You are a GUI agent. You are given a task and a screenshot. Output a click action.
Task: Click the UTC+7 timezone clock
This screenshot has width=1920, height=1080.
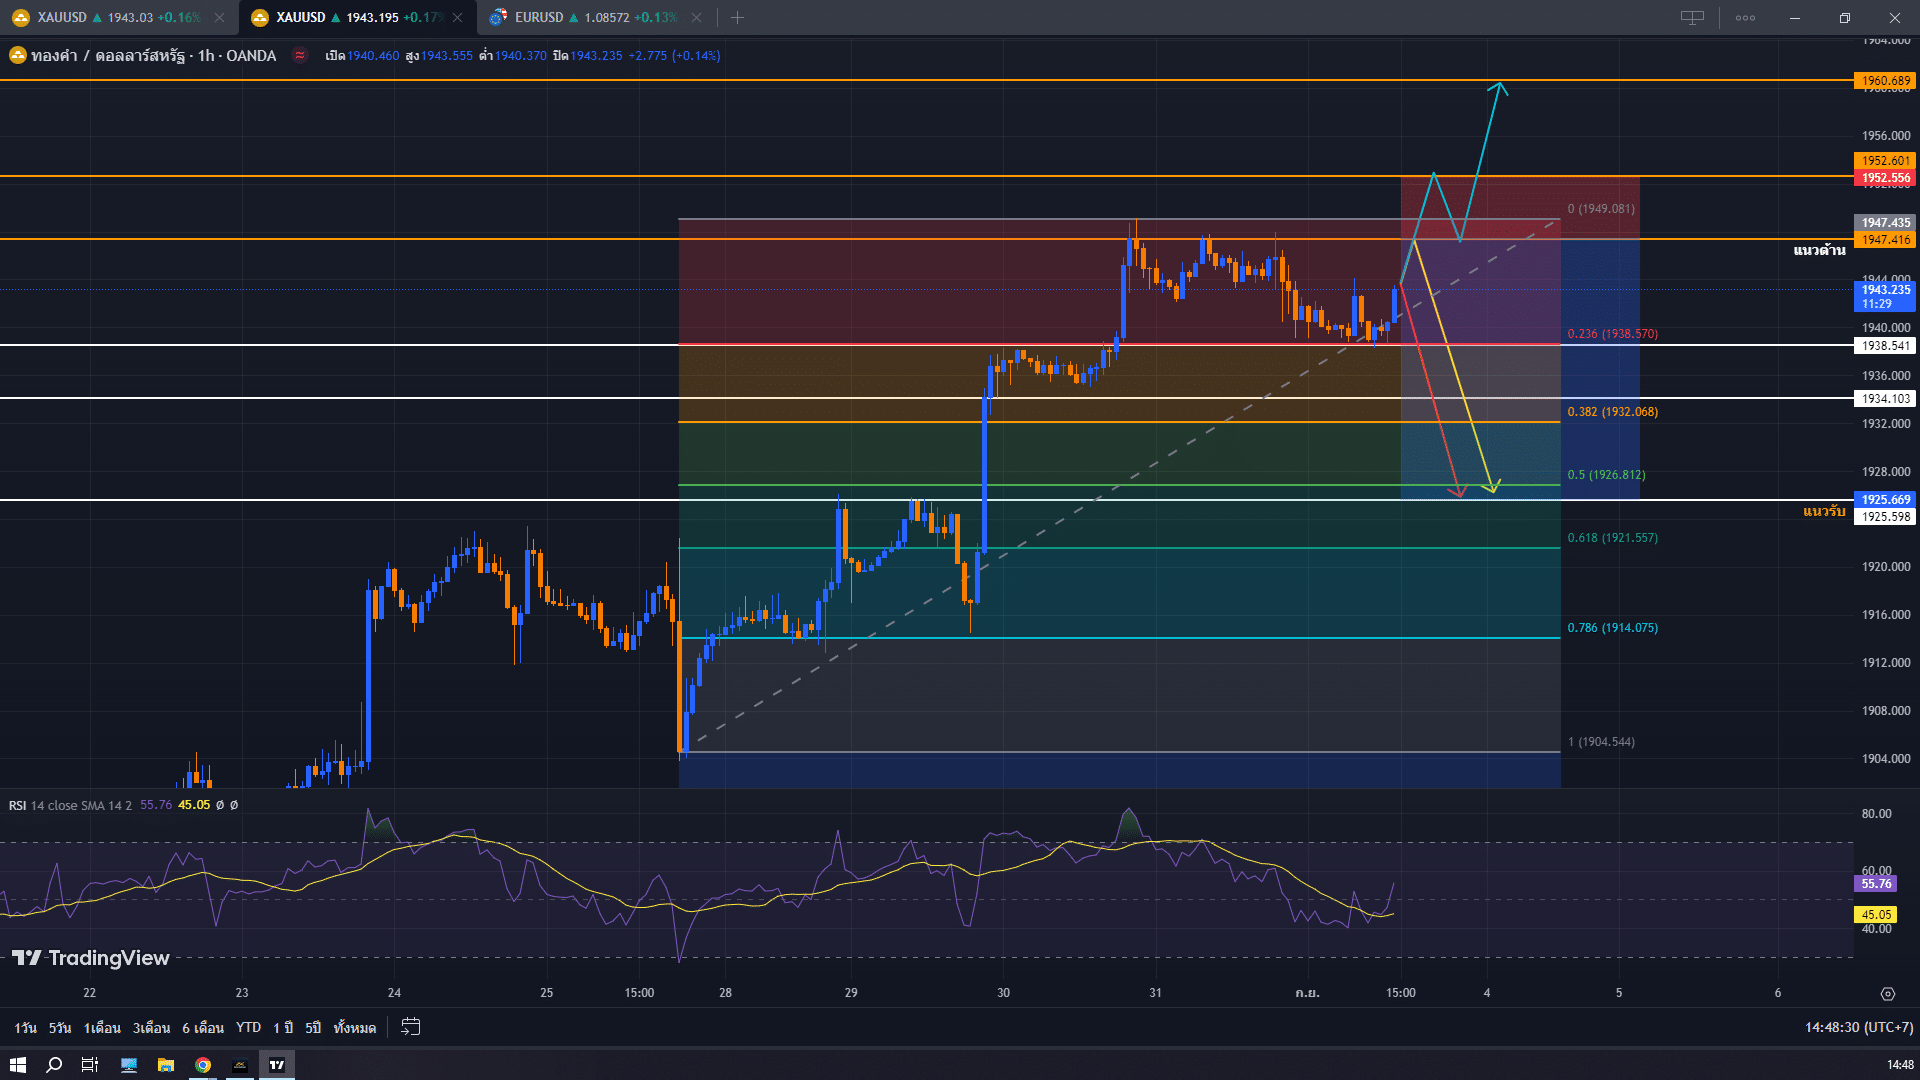[x=1858, y=1027]
